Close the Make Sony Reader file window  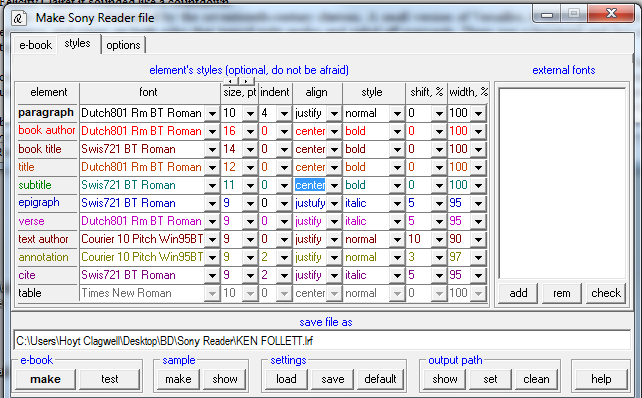coord(611,14)
